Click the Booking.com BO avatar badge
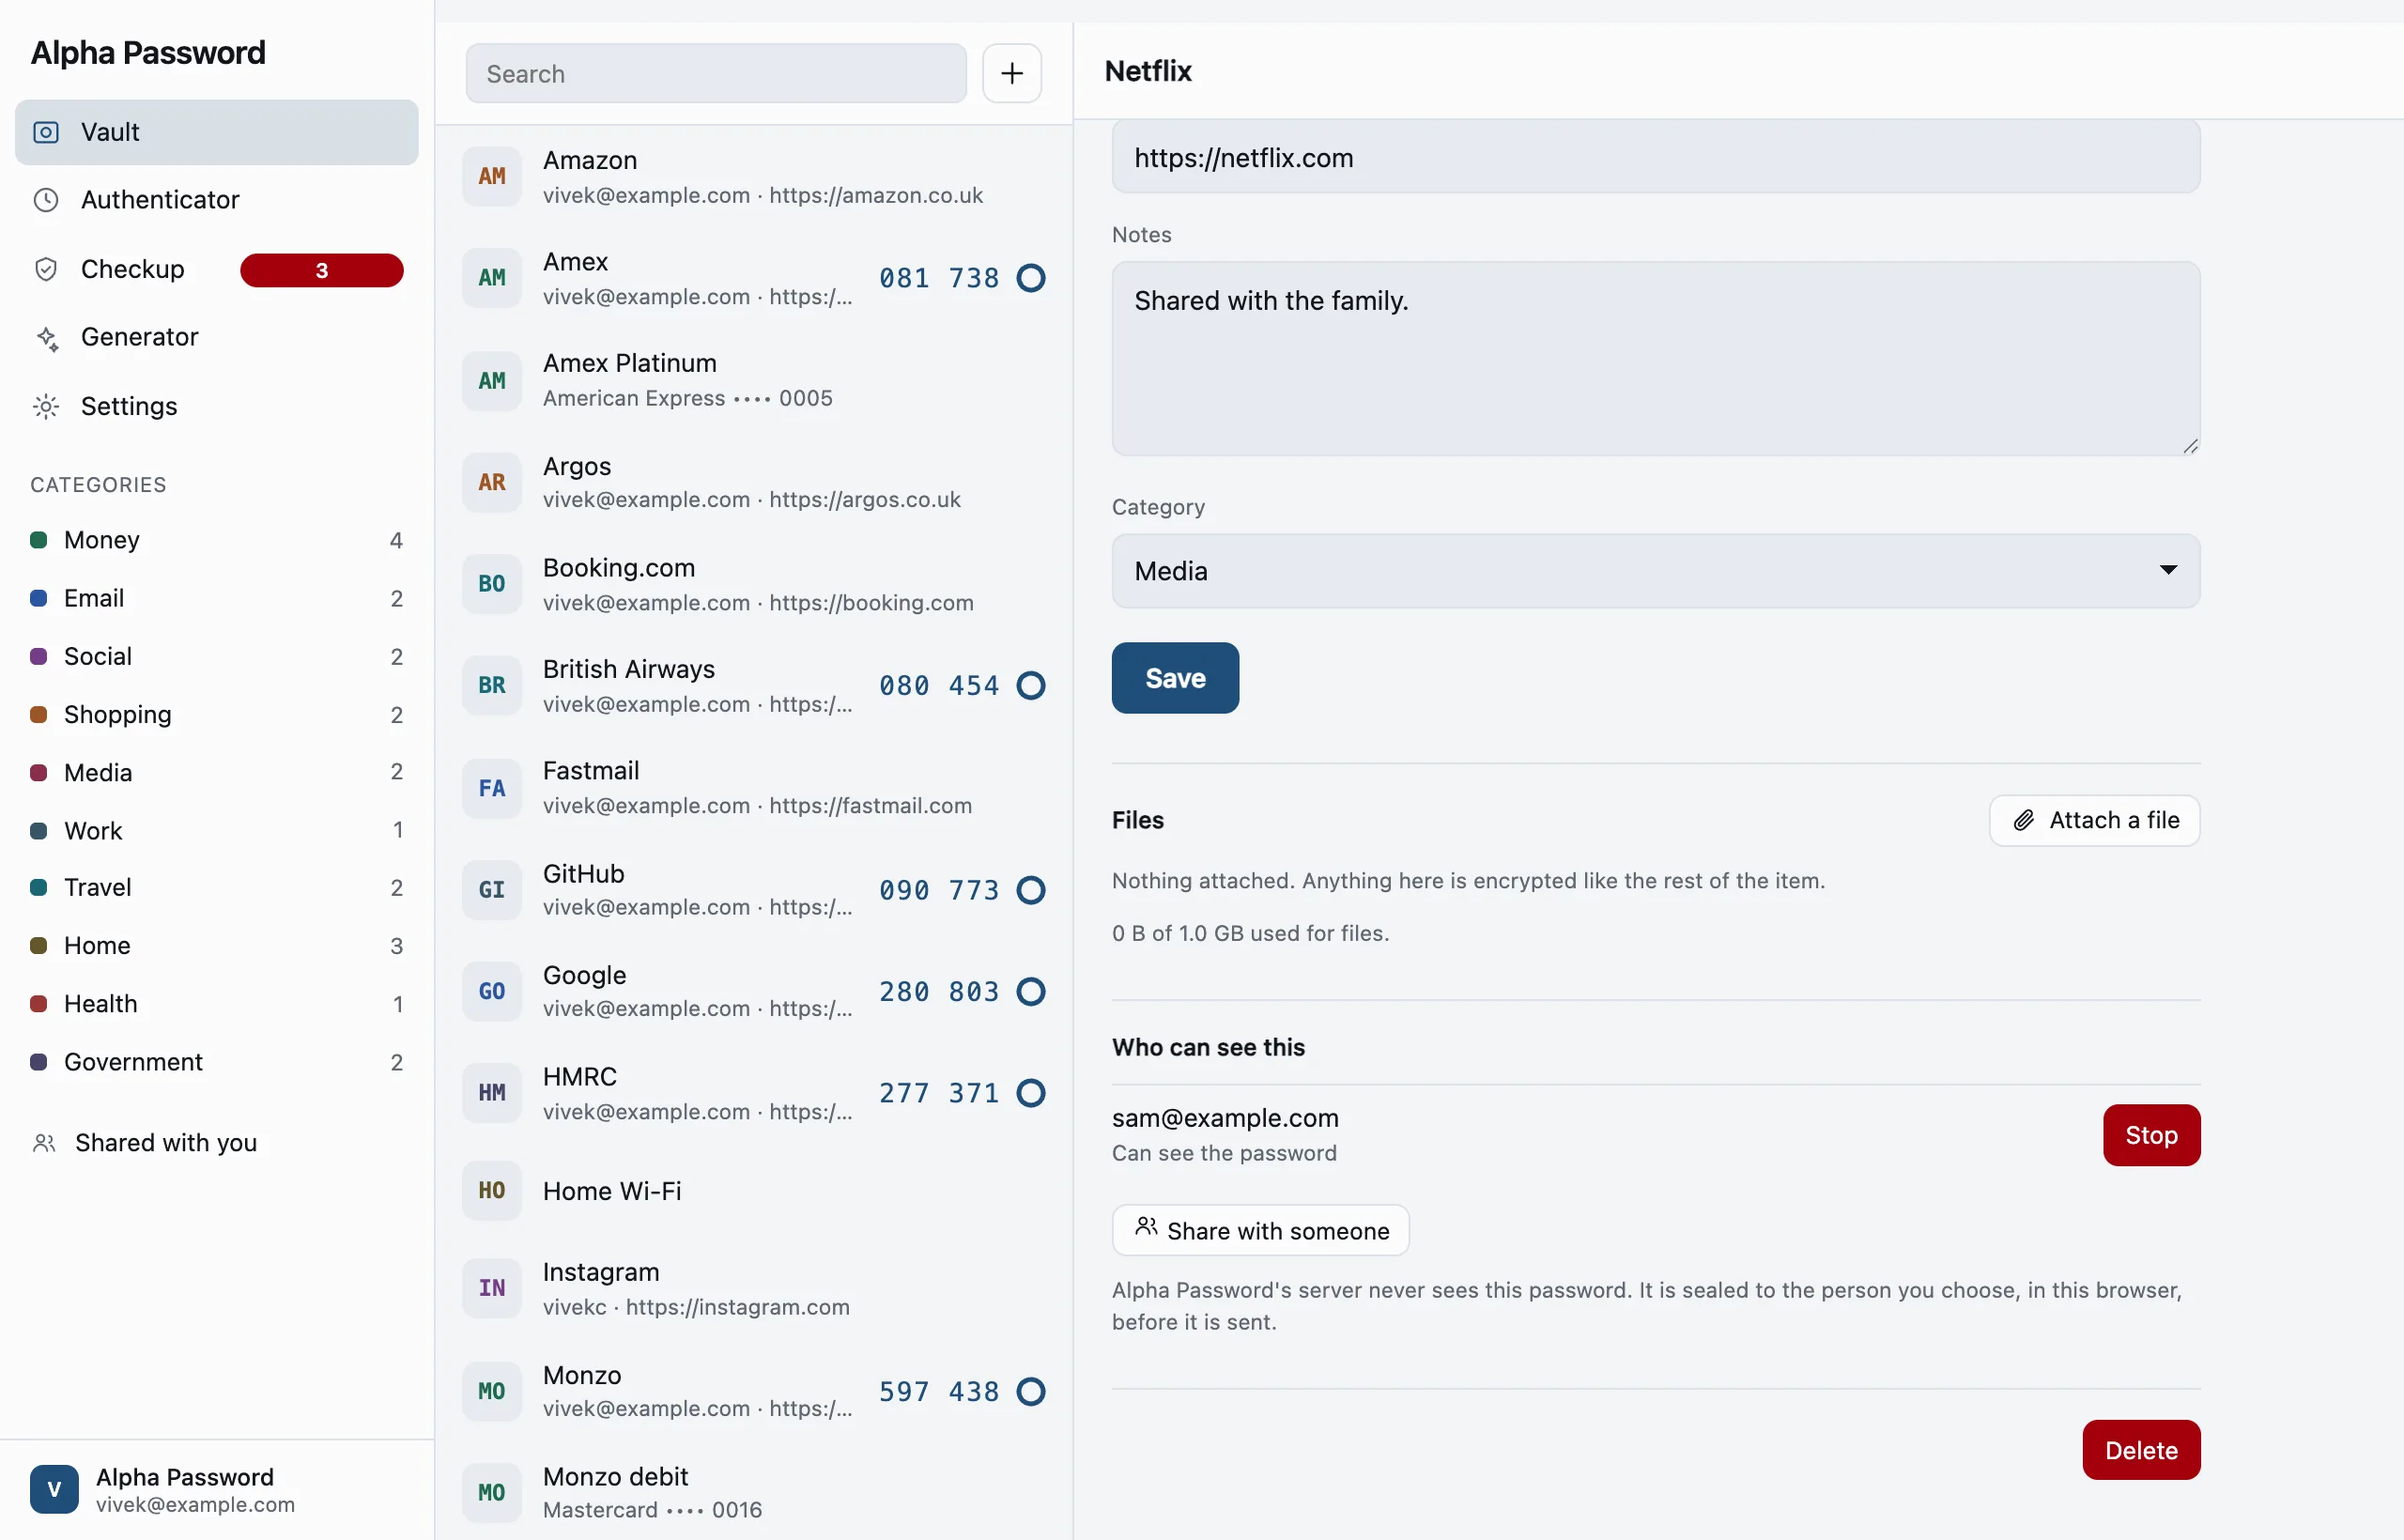Viewport: 2404px width, 1540px height. point(492,584)
